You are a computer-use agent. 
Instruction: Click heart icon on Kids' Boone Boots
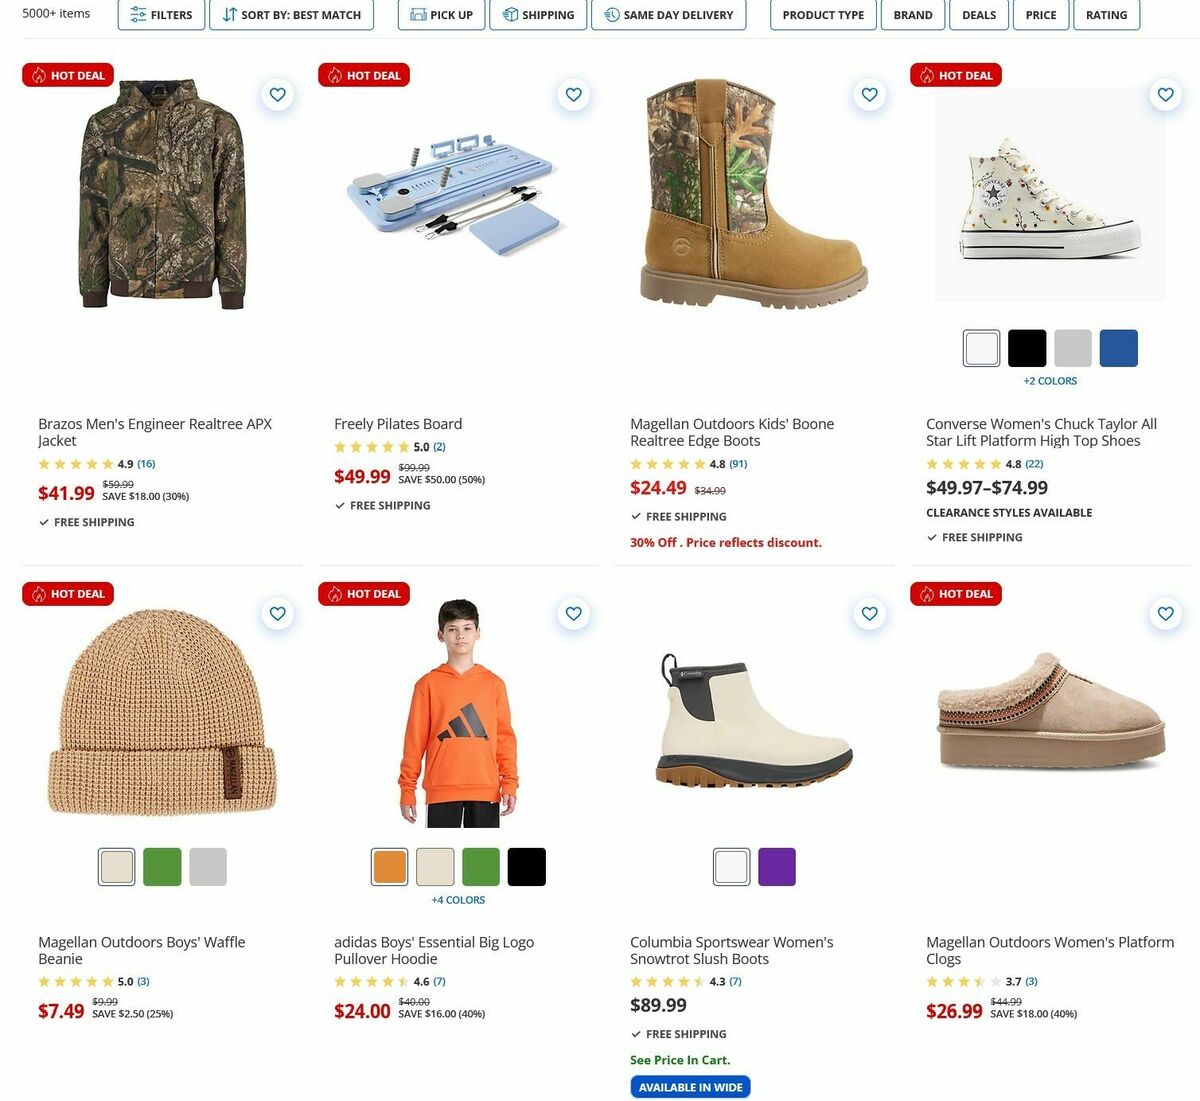pos(869,95)
